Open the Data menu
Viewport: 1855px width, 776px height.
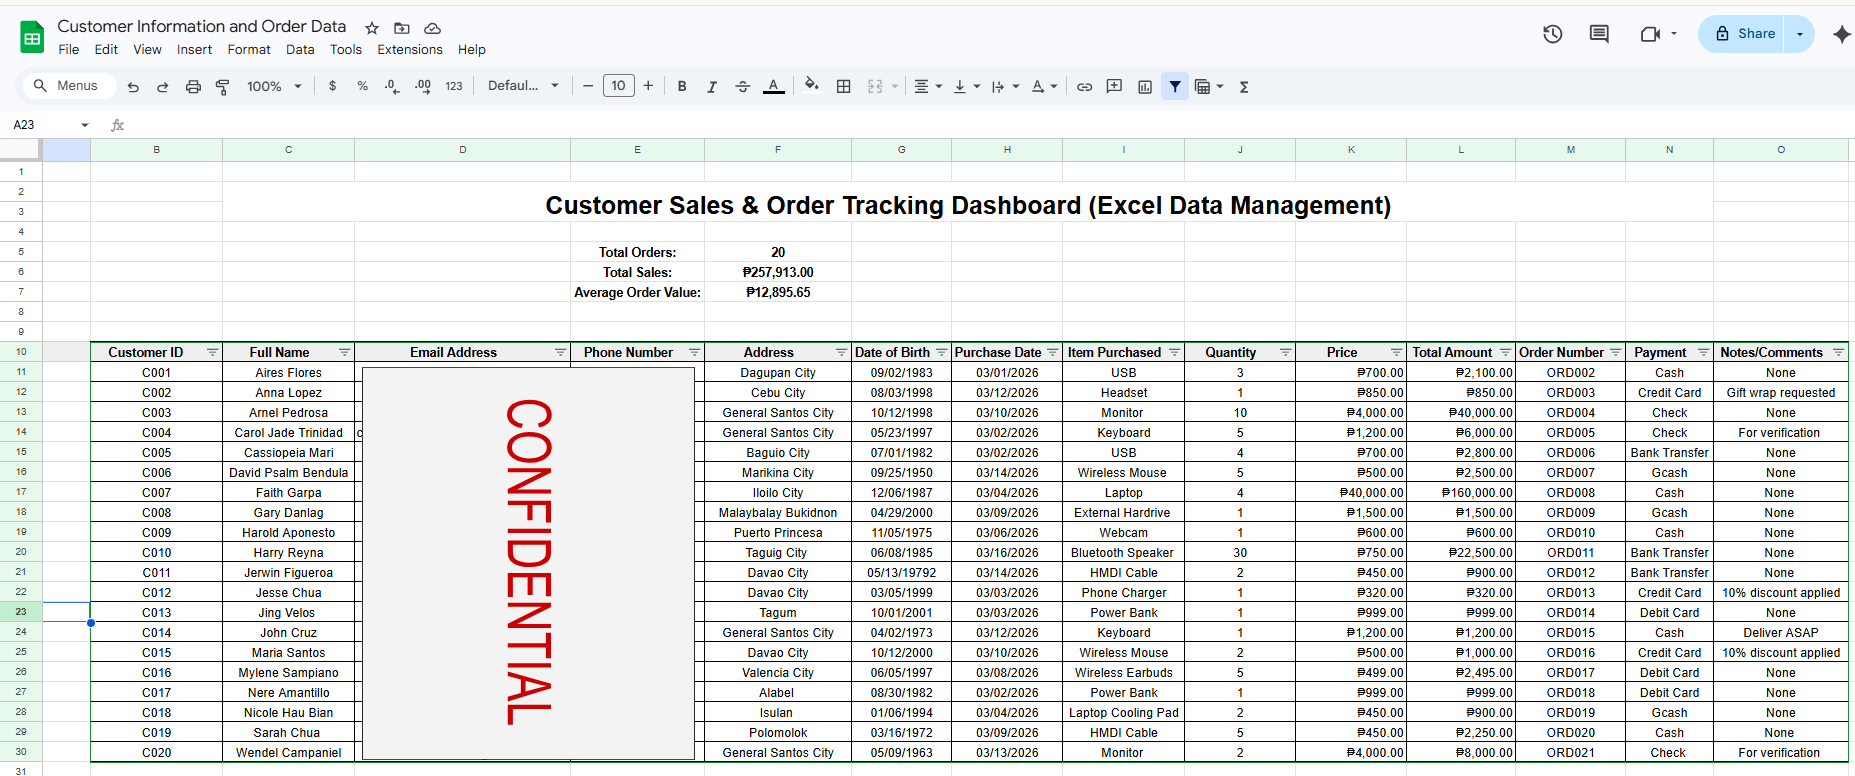pyautogui.click(x=300, y=50)
